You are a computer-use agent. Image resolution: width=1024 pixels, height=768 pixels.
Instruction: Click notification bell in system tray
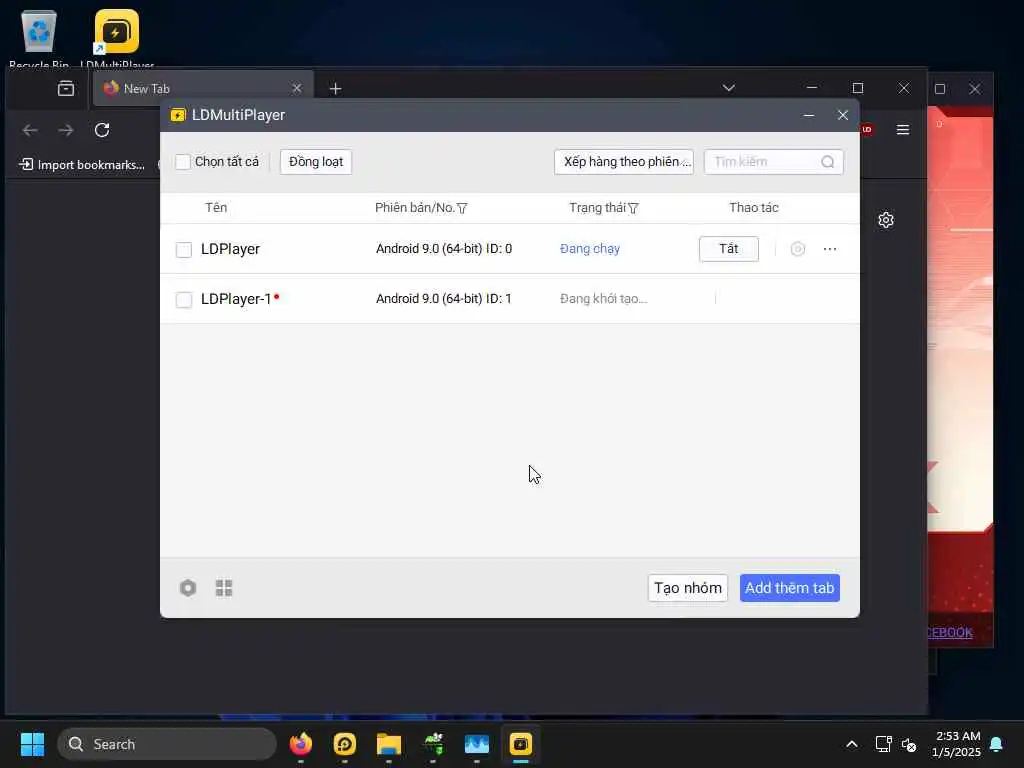point(997,744)
